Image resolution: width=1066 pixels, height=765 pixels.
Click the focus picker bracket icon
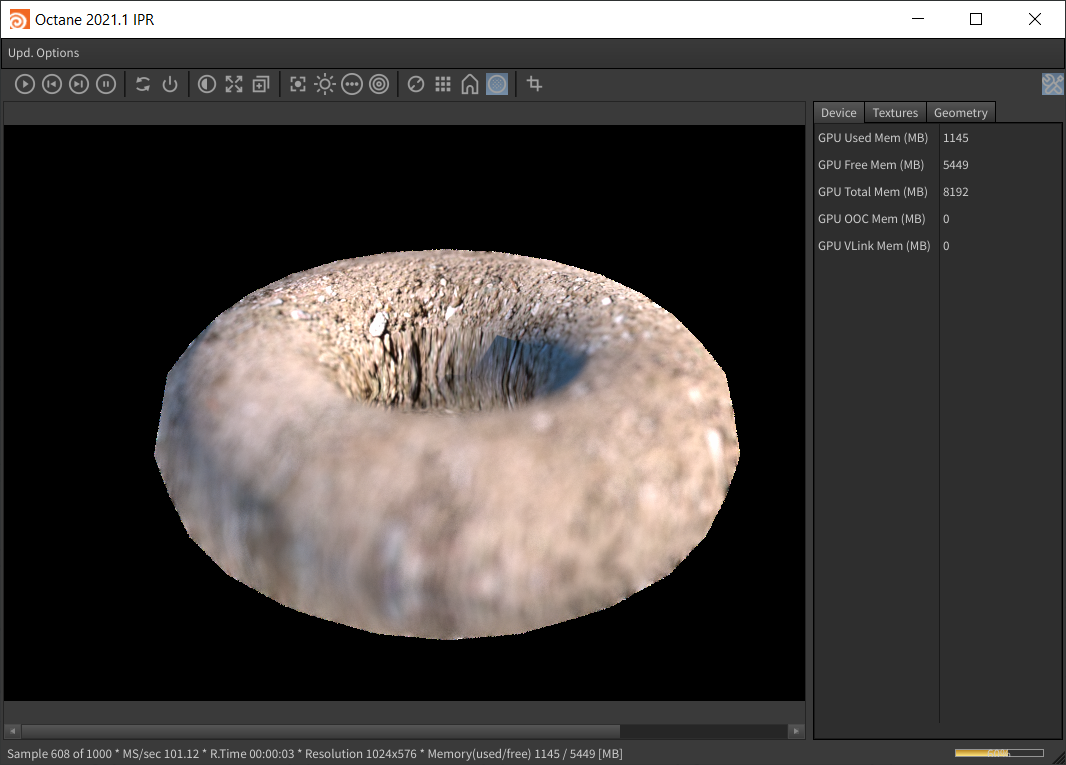point(298,85)
